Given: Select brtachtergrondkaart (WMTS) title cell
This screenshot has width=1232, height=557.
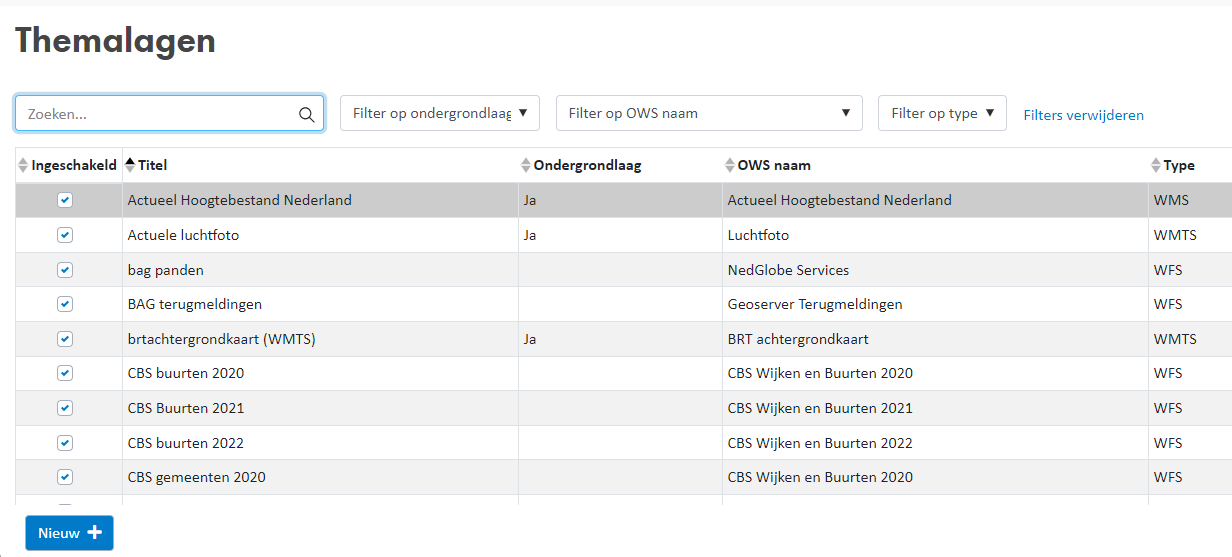Looking at the screenshot, I should 320,339.
